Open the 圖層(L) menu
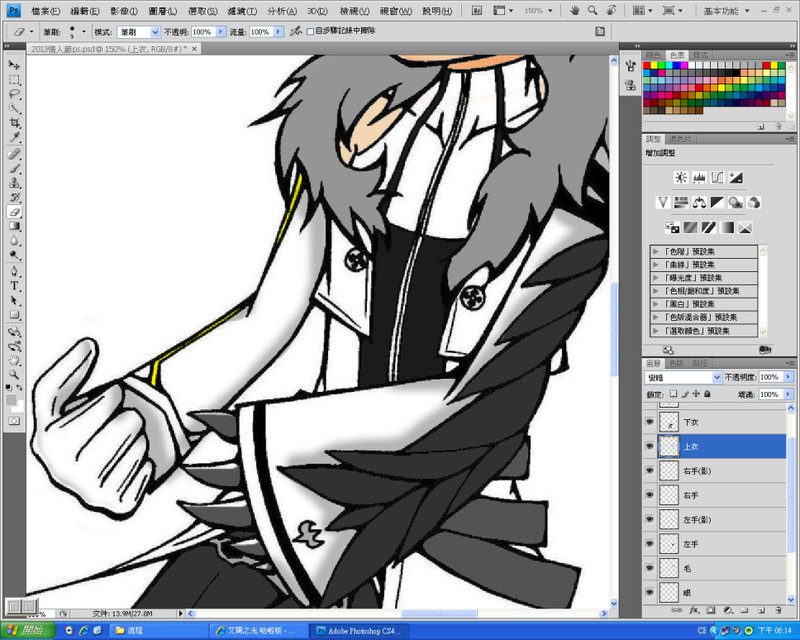Viewport: 800px width, 640px height. tap(163, 11)
